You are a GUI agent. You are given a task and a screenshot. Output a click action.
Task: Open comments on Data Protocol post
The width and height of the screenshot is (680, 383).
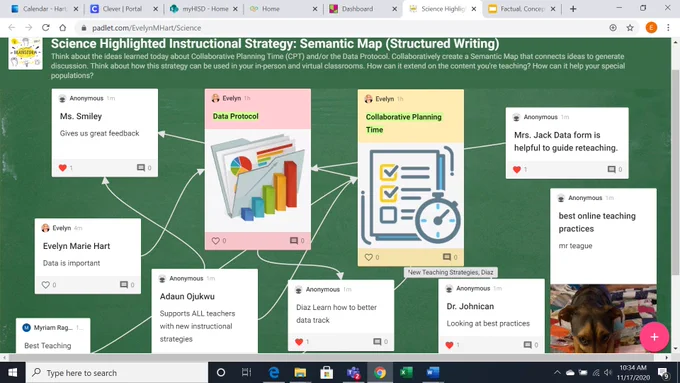[x=294, y=240]
